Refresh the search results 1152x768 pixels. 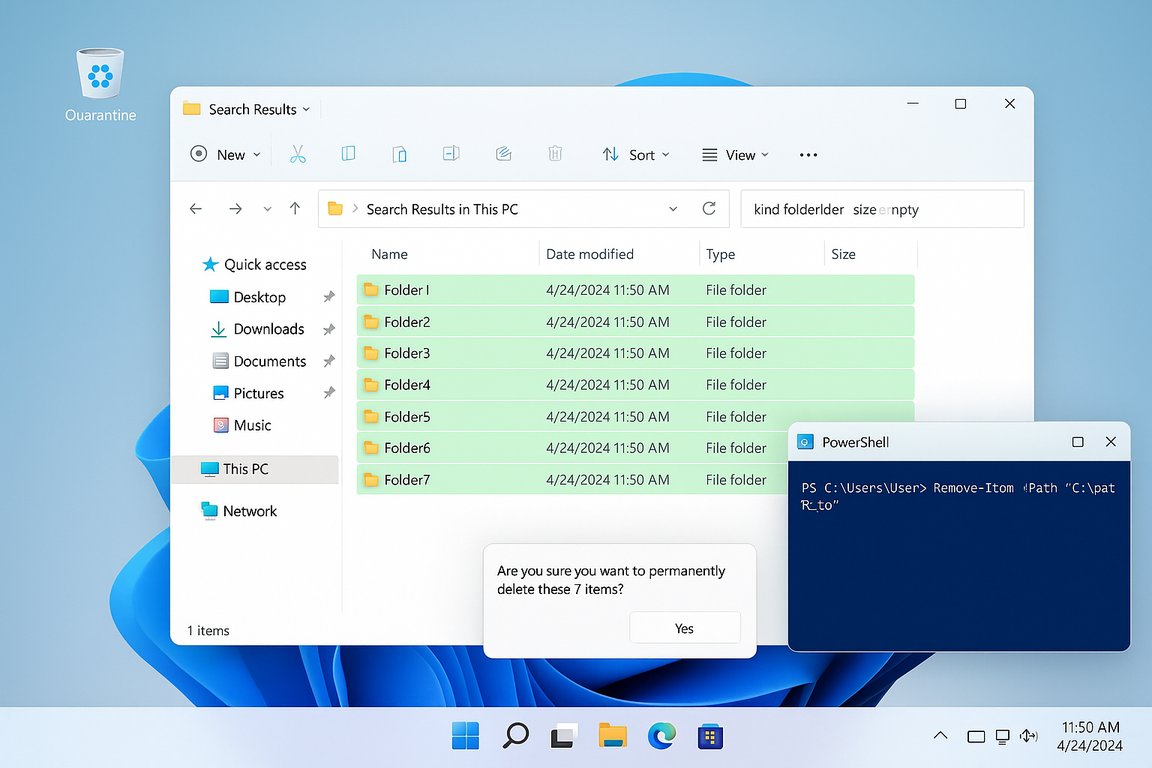coord(709,208)
